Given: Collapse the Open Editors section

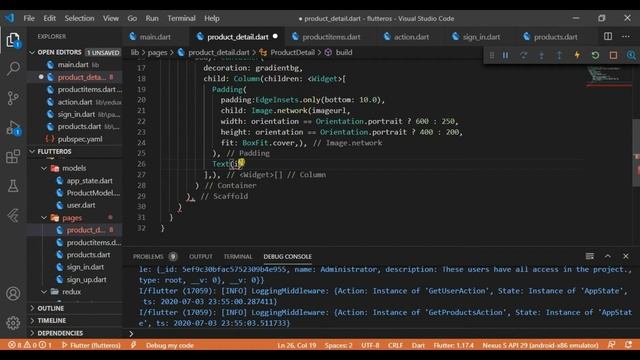Looking at the screenshot, I should tap(32, 52).
